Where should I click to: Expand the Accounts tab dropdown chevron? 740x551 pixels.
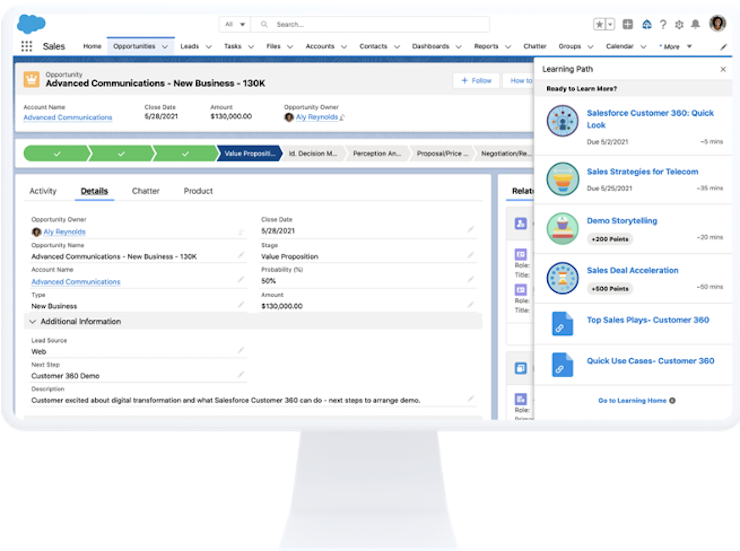point(344,47)
